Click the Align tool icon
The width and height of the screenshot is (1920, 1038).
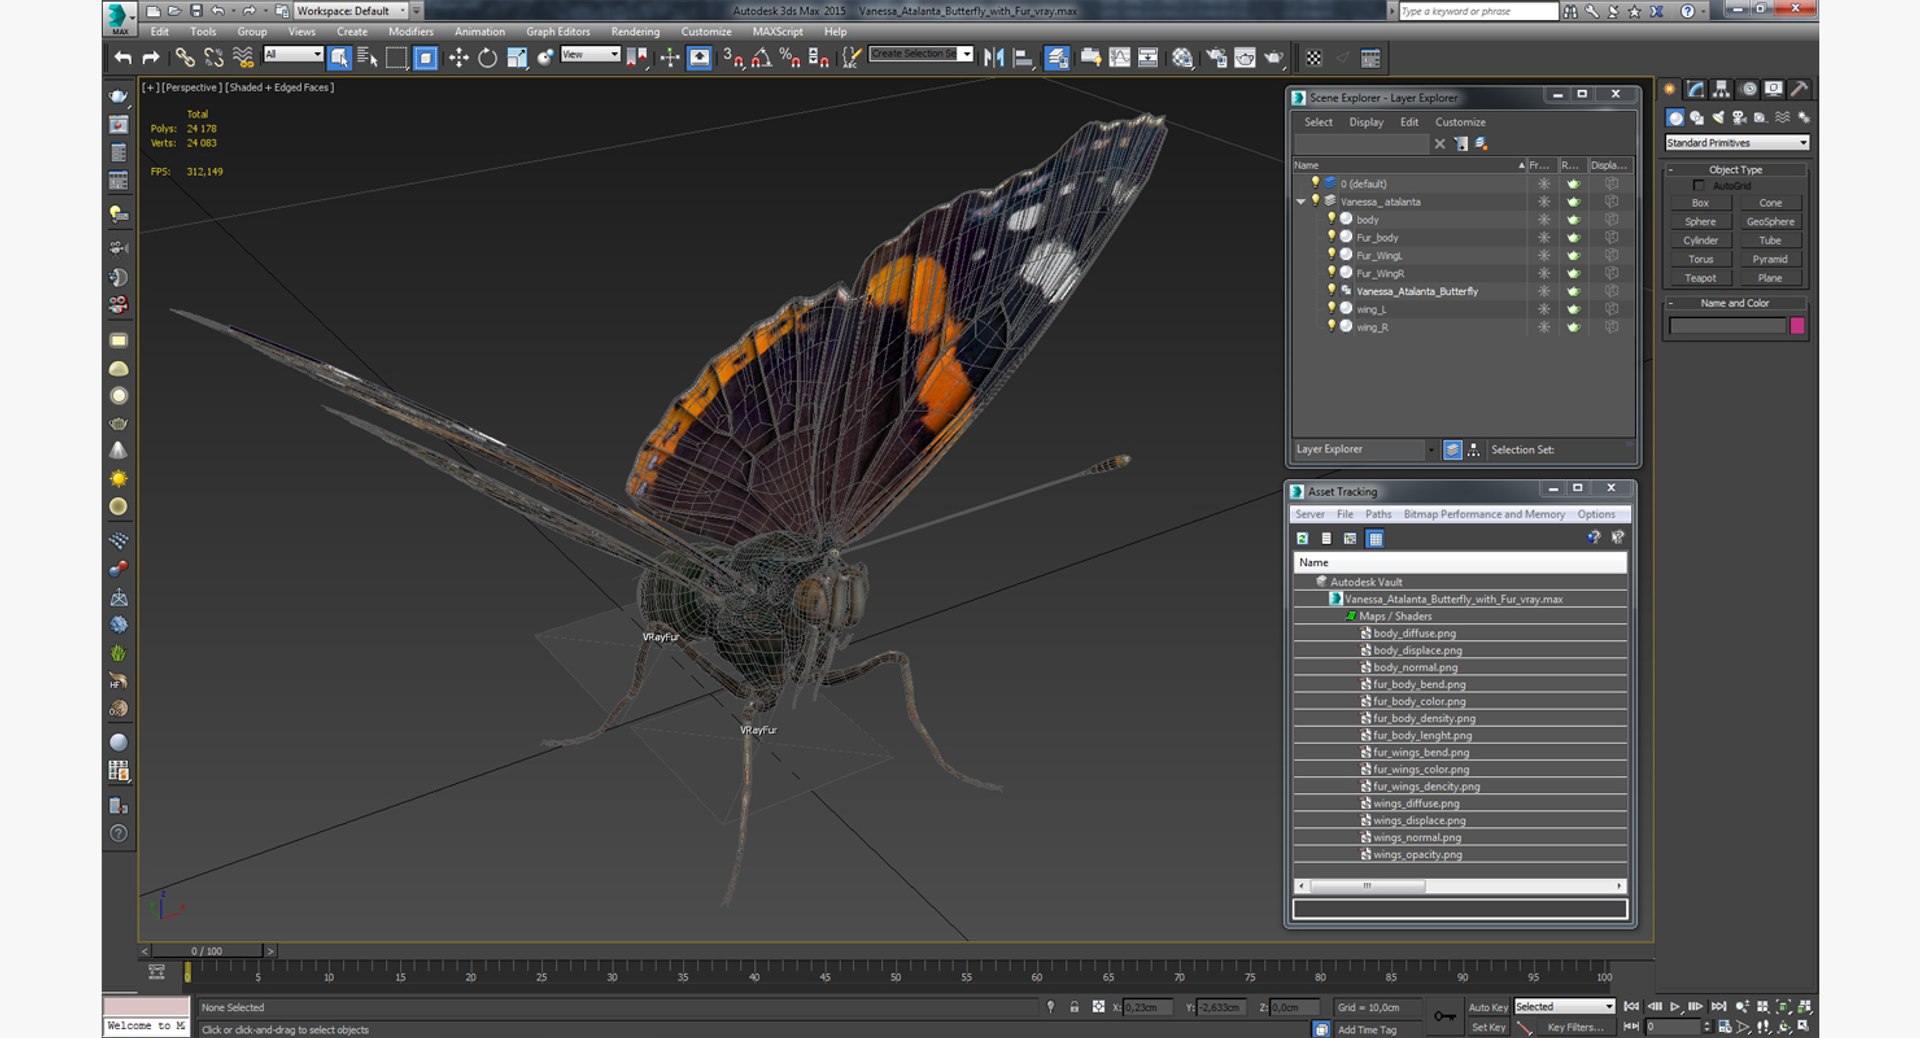[1022, 58]
